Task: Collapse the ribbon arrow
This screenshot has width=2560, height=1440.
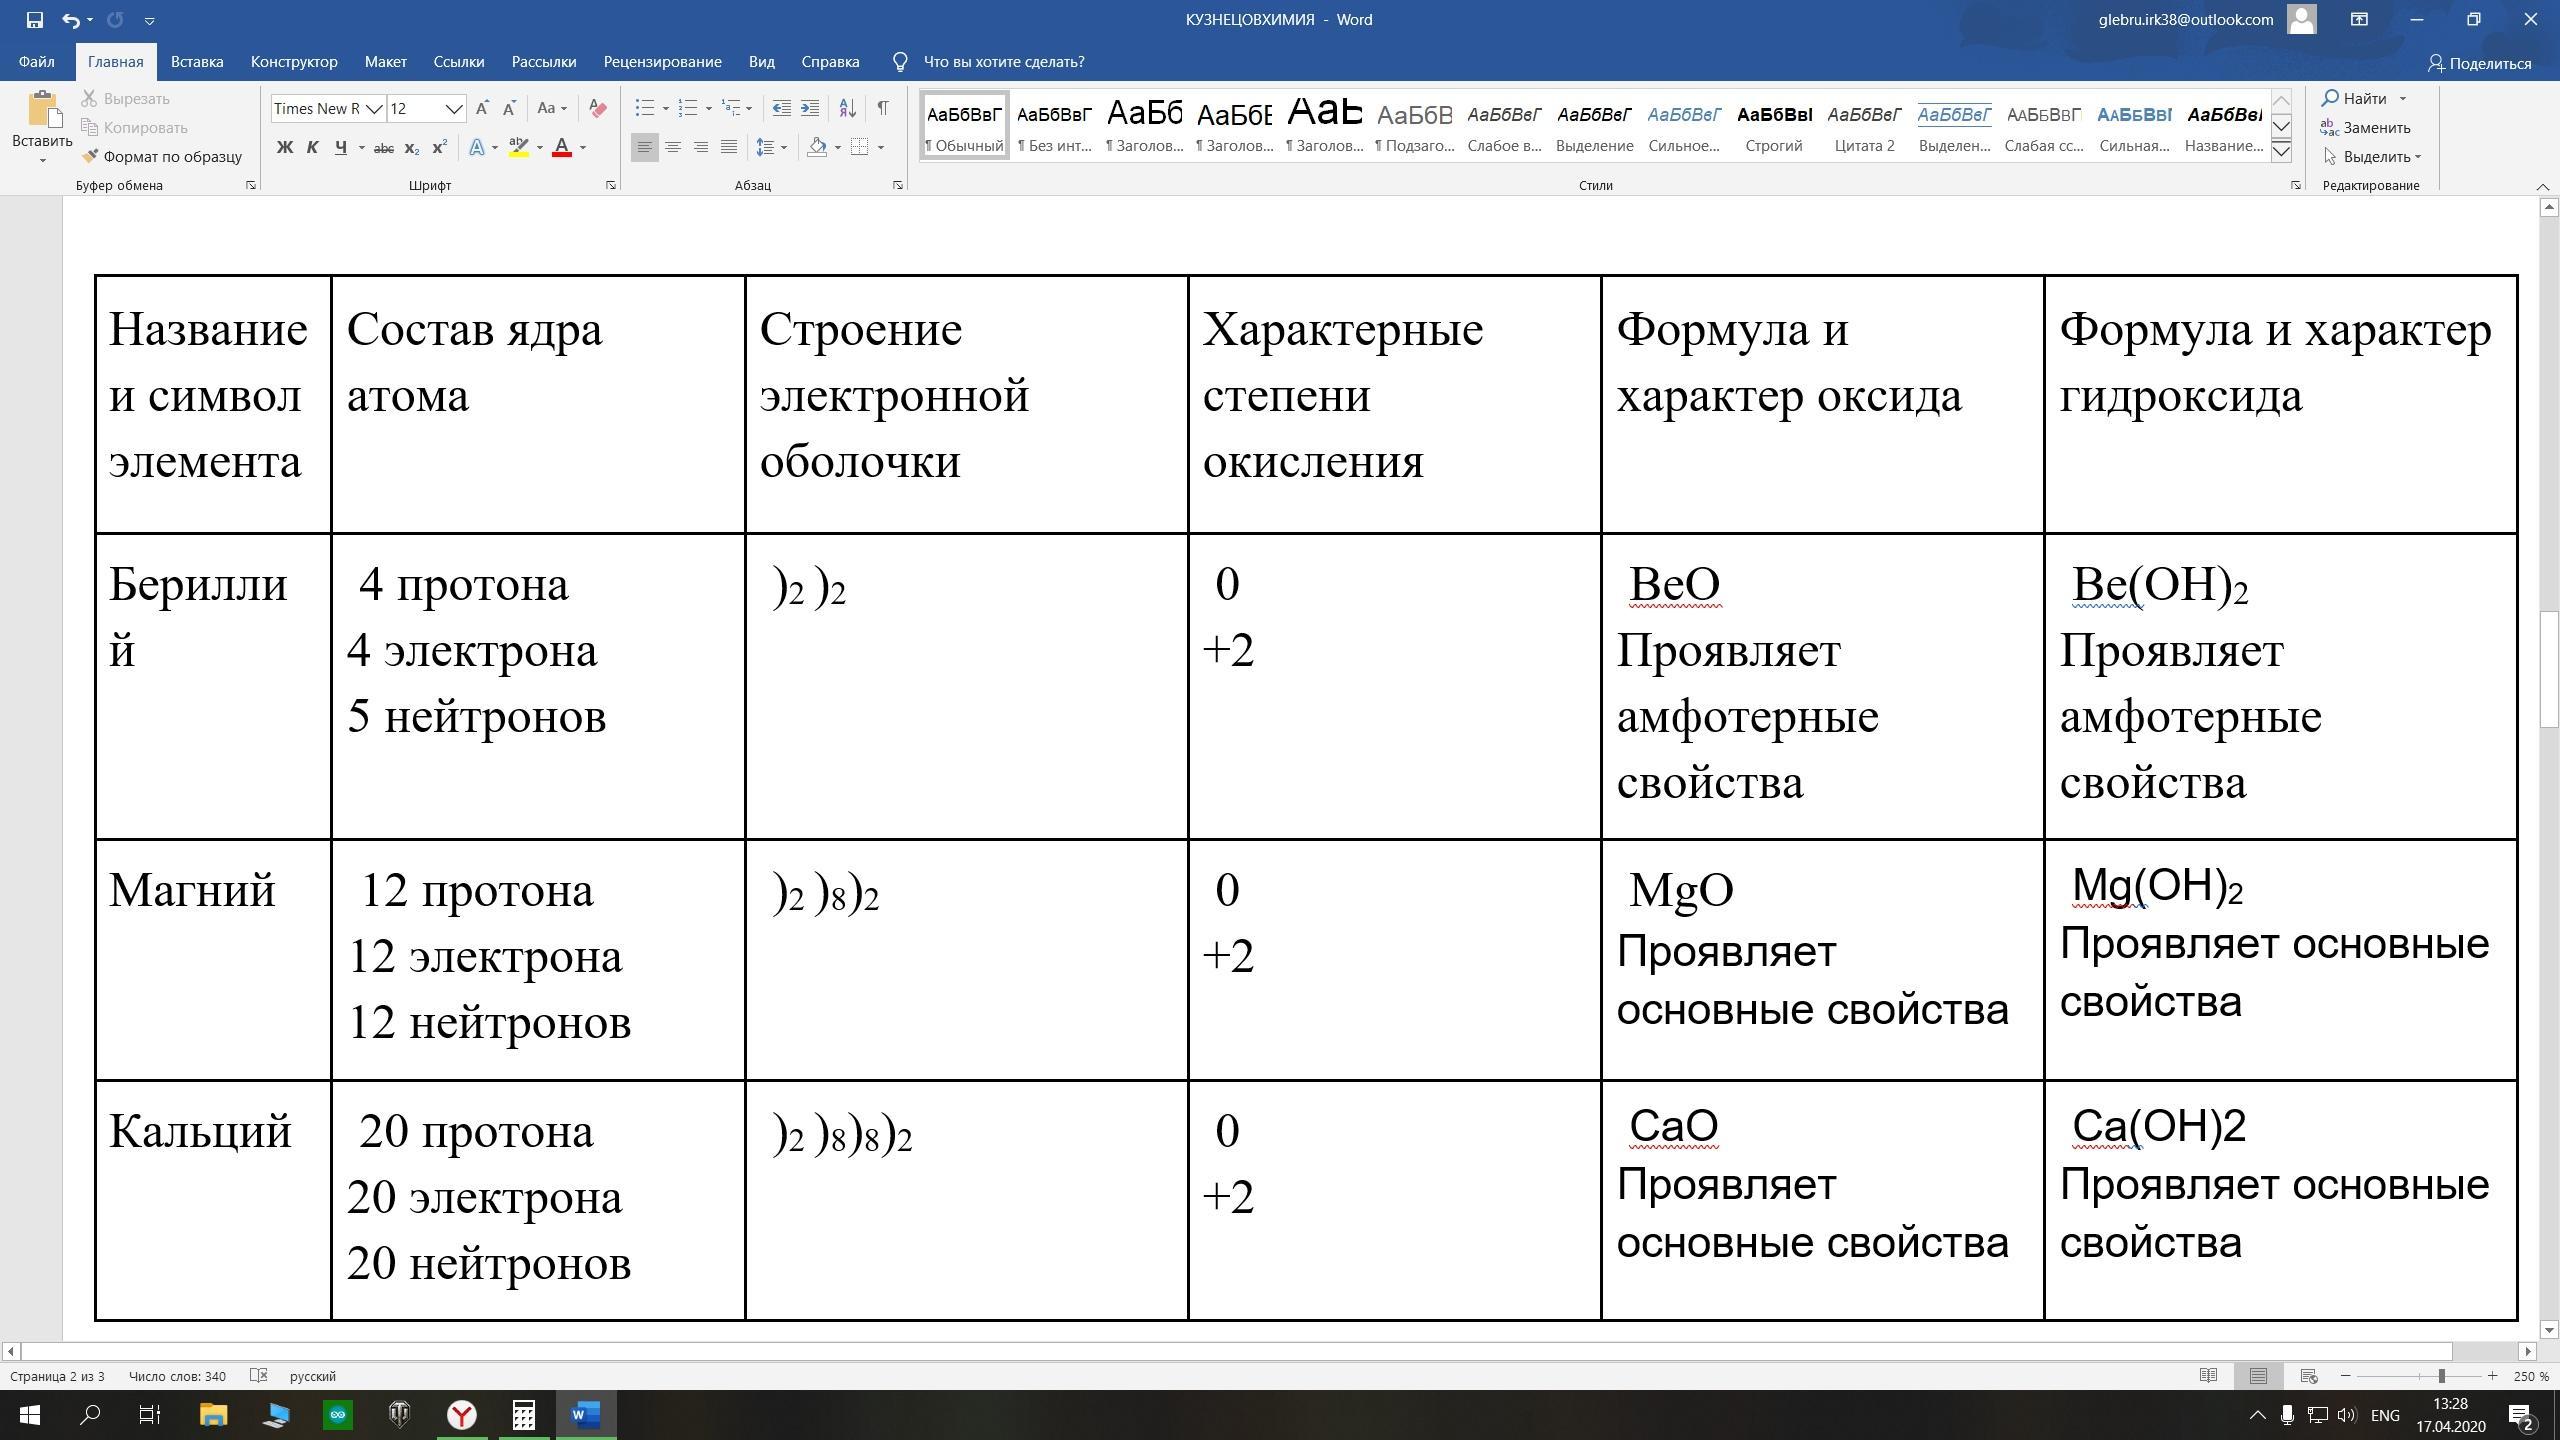Action: tap(2542, 186)
